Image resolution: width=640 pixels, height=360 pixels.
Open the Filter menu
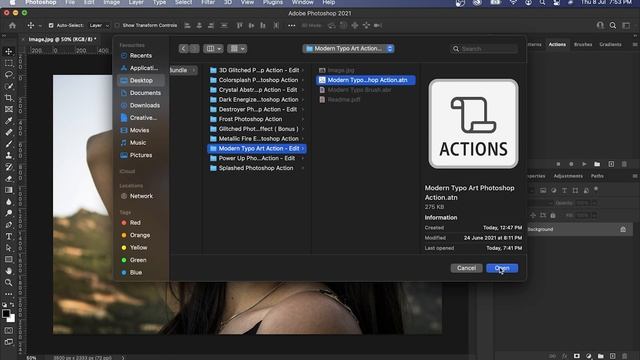click(x=208, y=2)
